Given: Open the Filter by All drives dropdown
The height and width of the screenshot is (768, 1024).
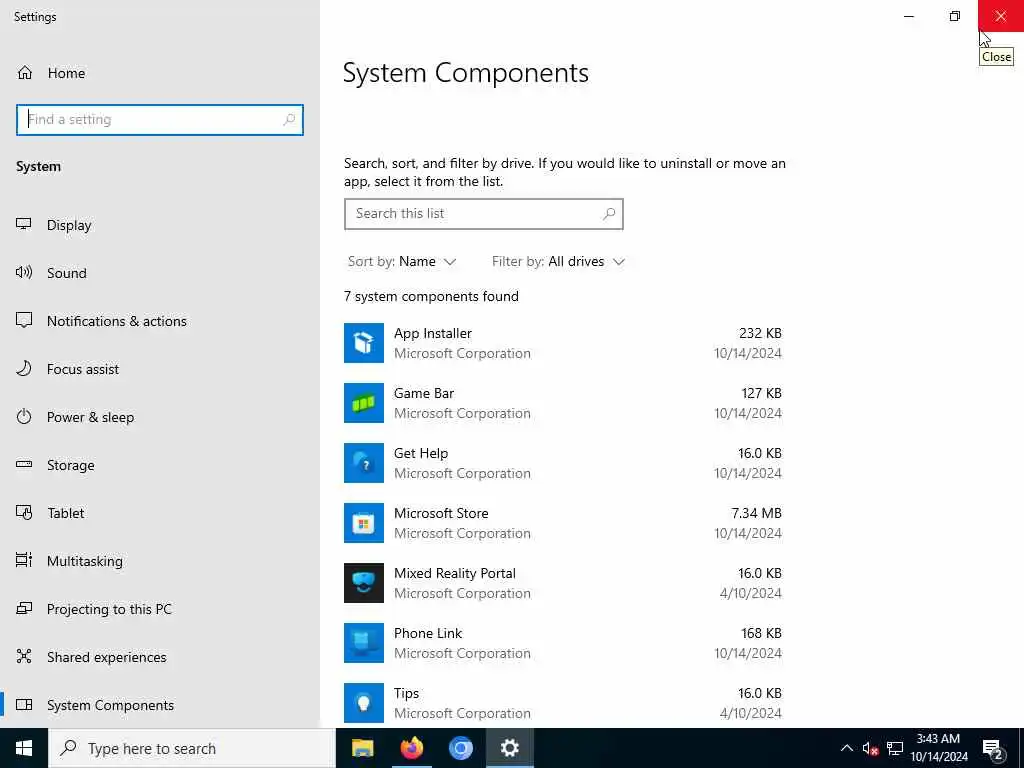Looking at the screenshot, I should pos(558,261).
